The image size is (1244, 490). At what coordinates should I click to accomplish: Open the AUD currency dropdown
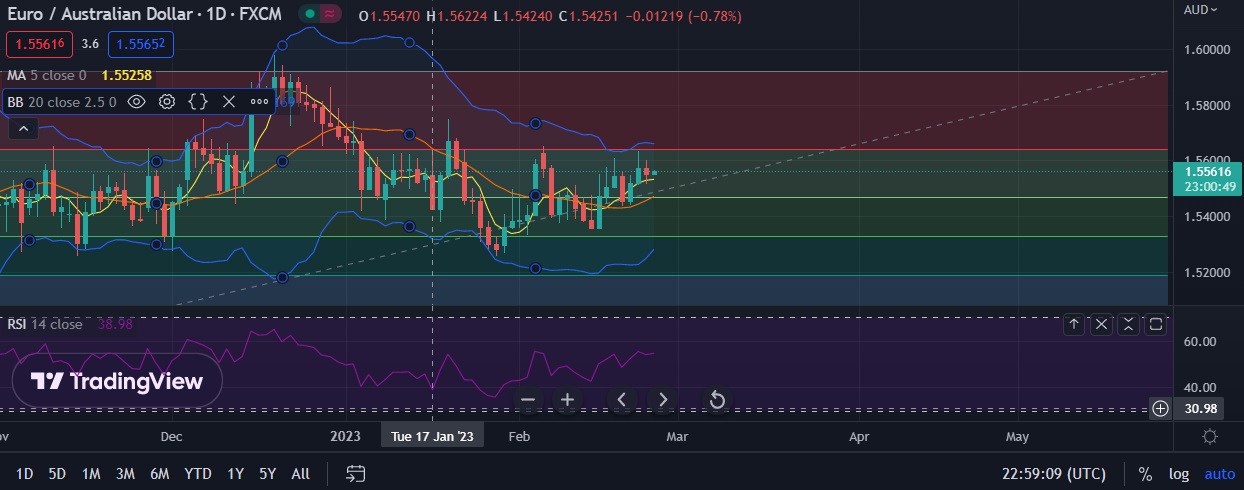point(1201,10)
